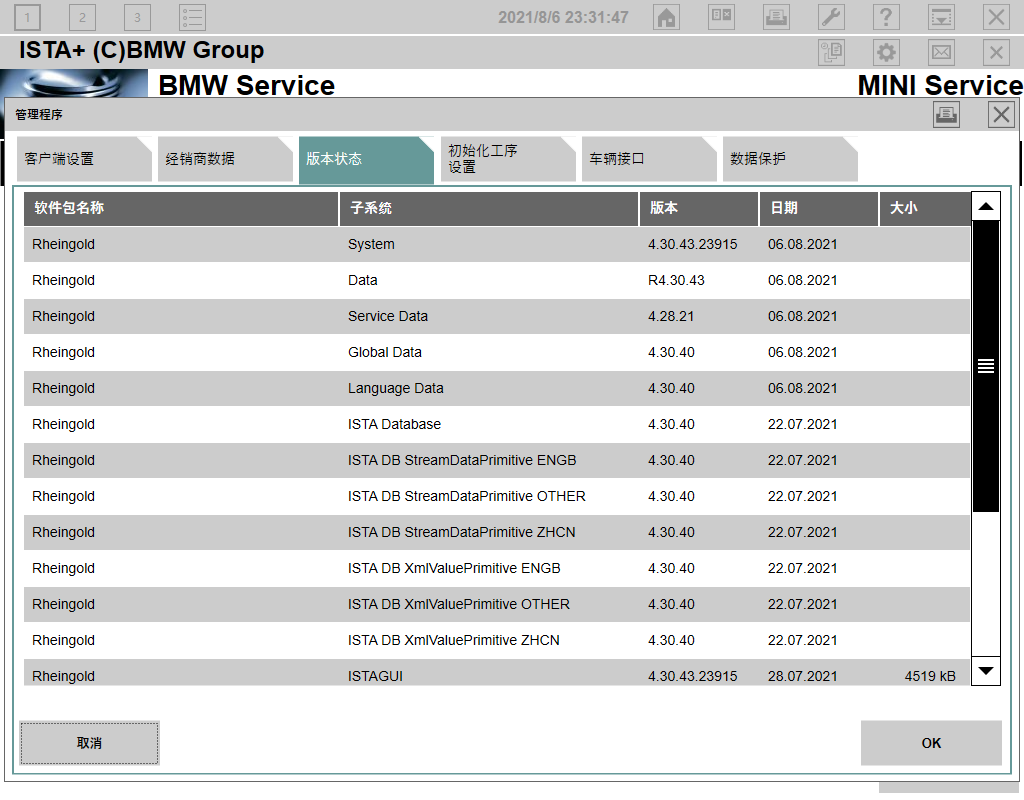
Task: Select ISTA DB XmlValuePrimitive ZHCN row
Action: (497, 639)
